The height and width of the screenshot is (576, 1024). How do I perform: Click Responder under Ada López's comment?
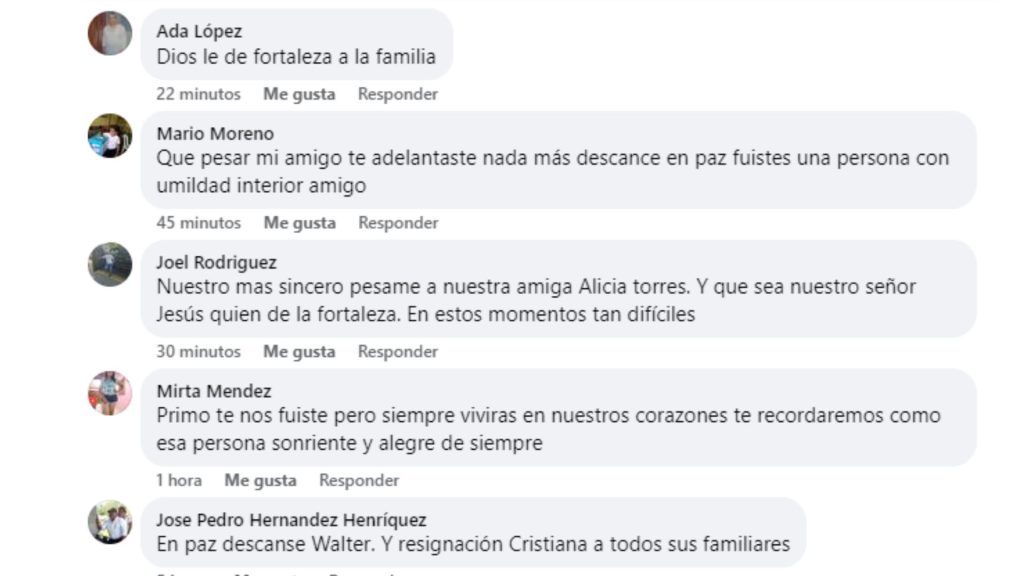coord(397,93)
